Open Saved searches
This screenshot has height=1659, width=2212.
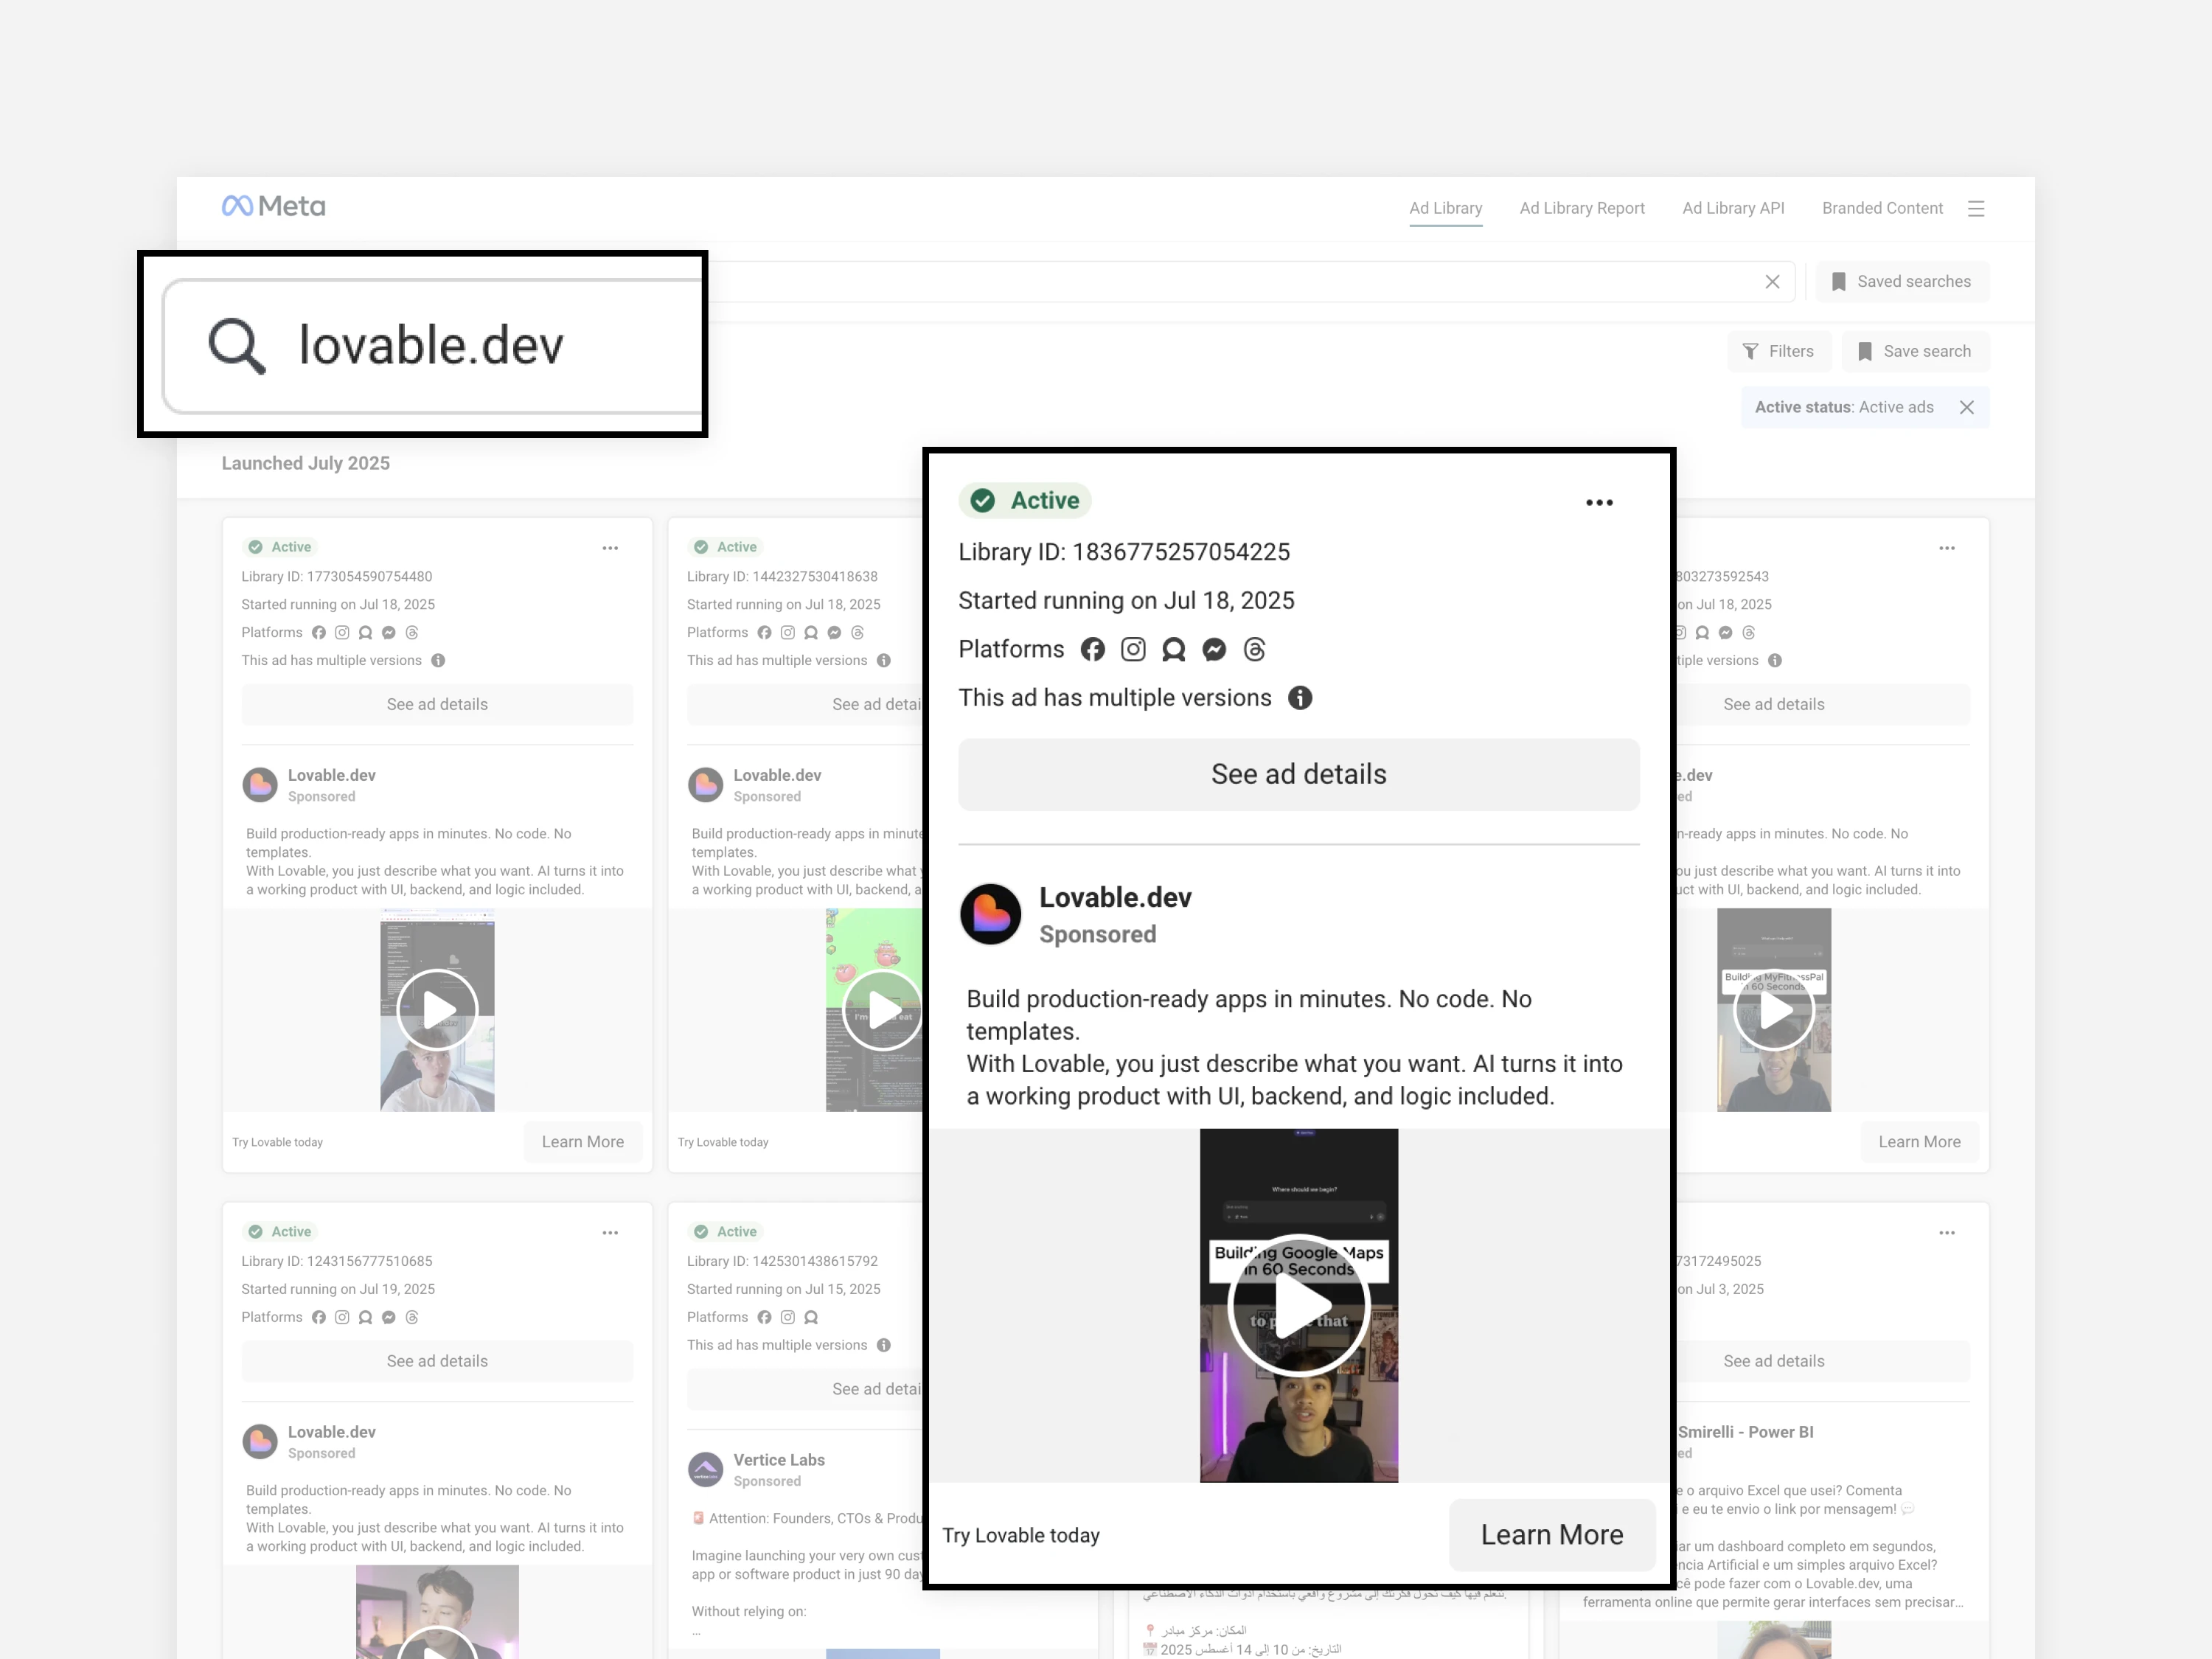click(x=1902, y=282)
